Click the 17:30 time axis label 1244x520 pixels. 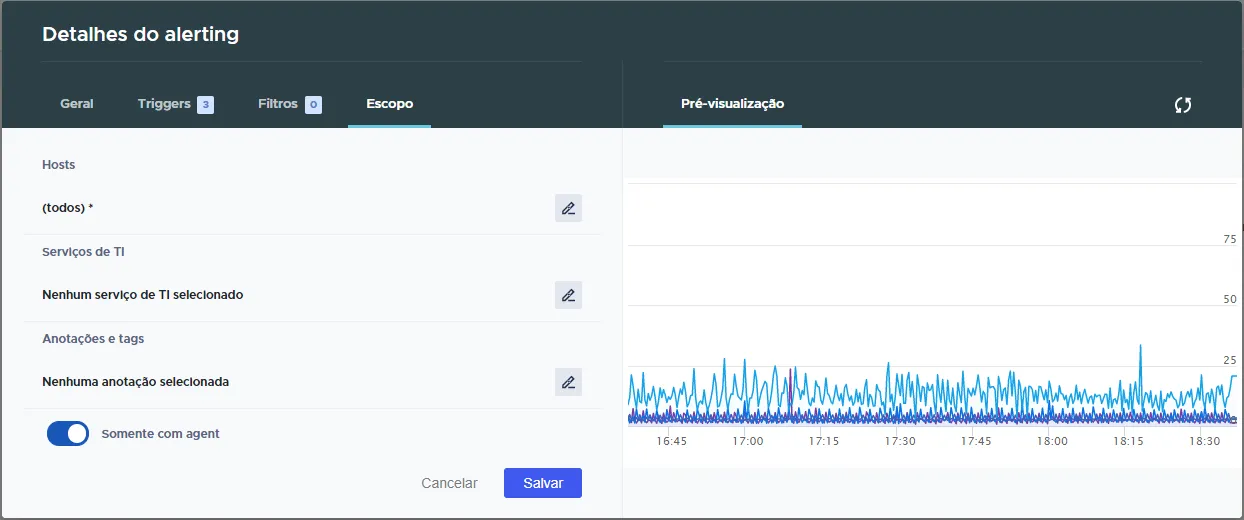[900, 441]
